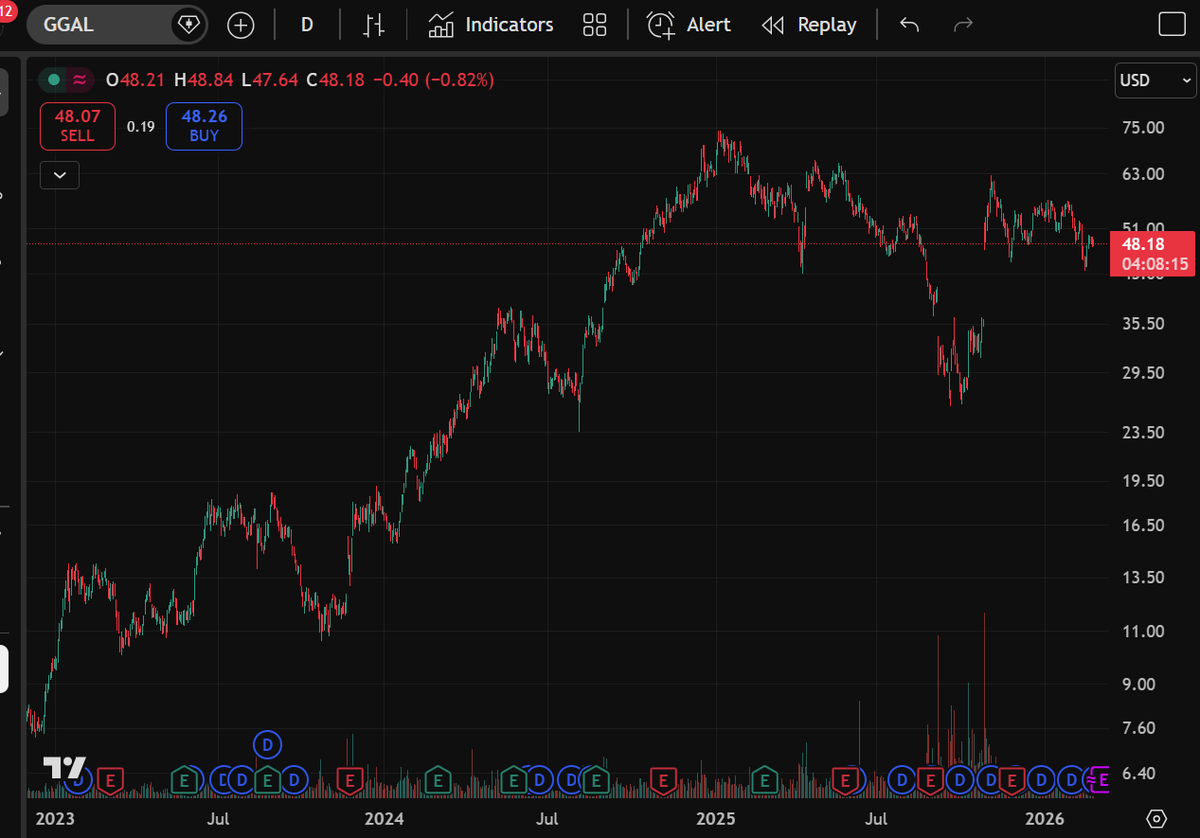Click the 0.19 spread value
The image size is (1200, 838).
click(141, 127)
